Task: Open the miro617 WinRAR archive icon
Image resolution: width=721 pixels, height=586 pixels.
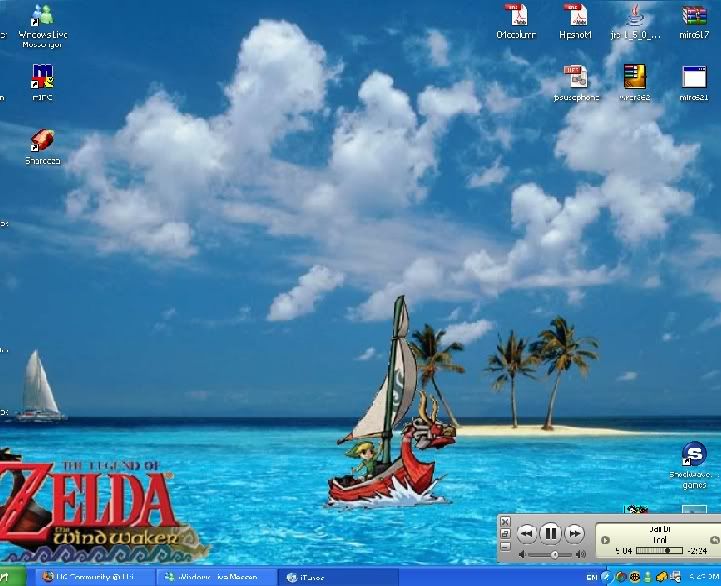Action: point(694,21)
